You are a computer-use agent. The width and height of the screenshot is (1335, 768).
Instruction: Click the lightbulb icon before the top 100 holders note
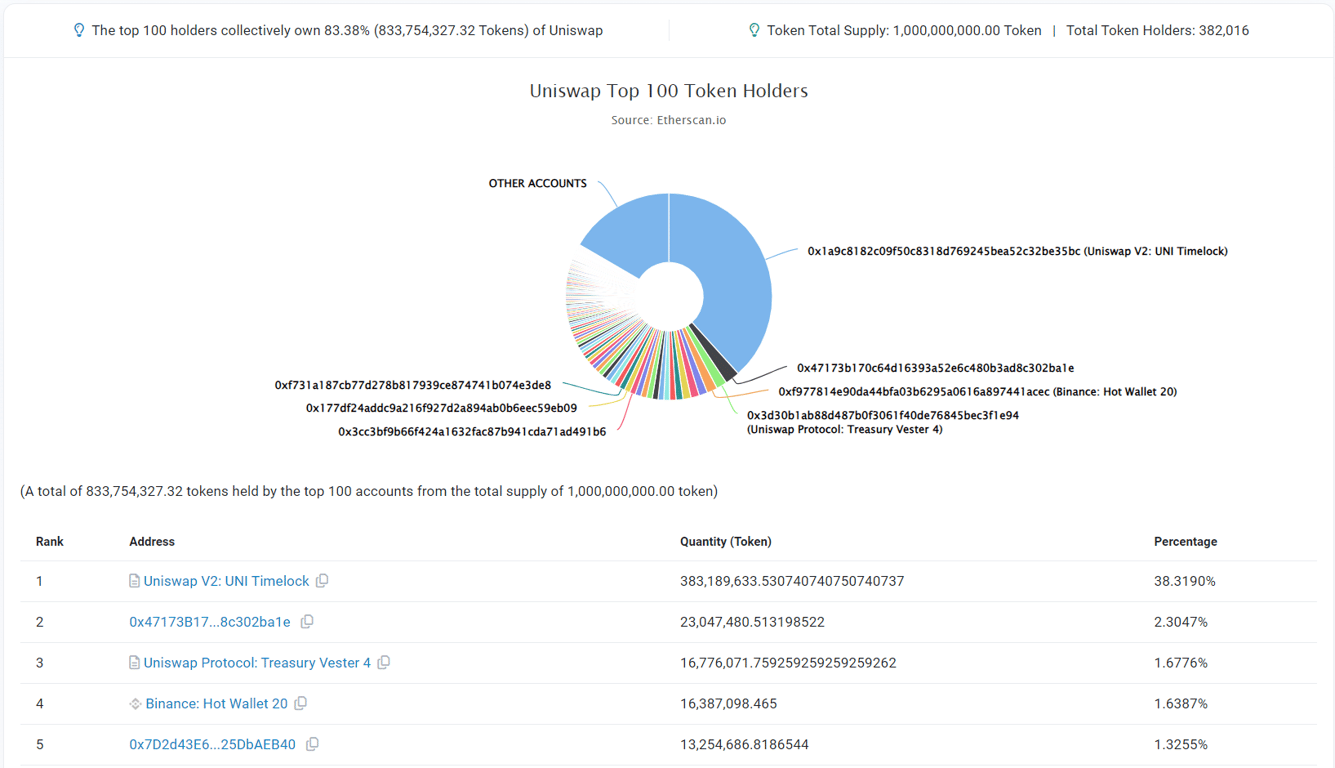79,30
